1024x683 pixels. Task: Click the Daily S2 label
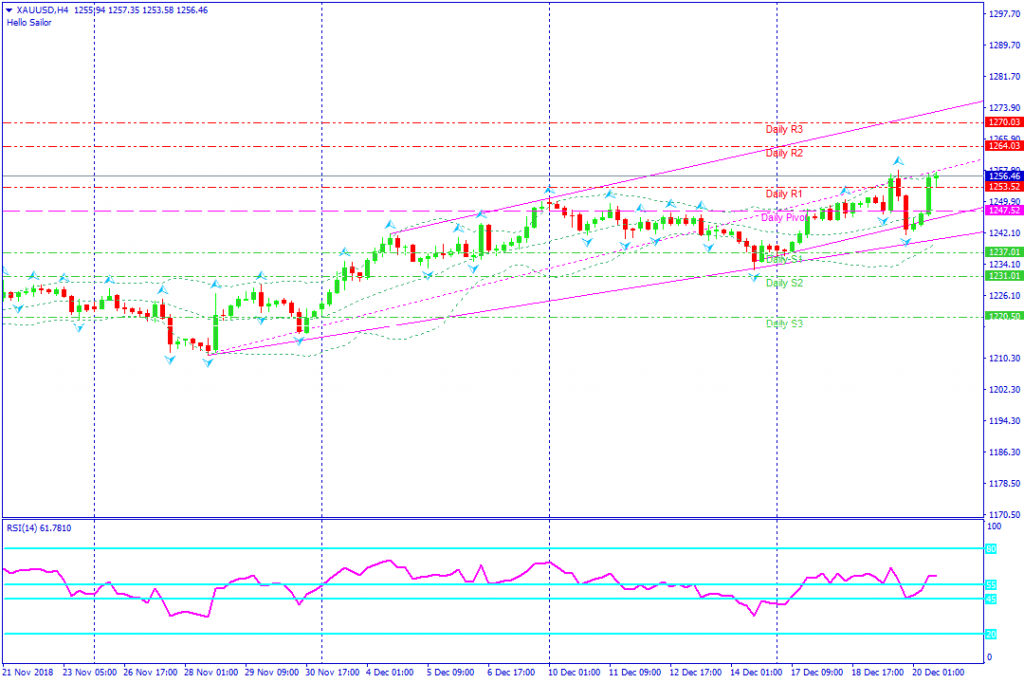click(x=784, y=283)
